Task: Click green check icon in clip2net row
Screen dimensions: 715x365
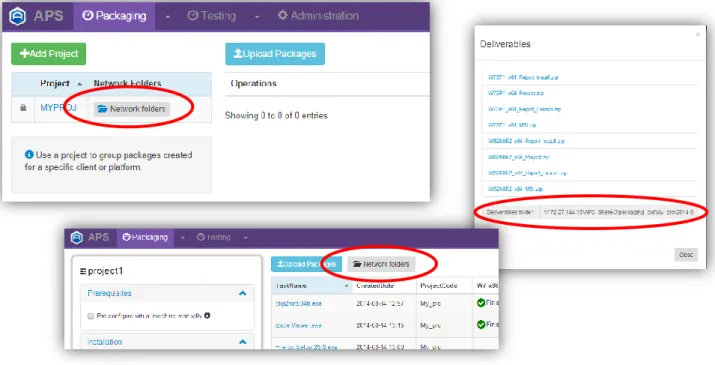Action: [481, 303]
